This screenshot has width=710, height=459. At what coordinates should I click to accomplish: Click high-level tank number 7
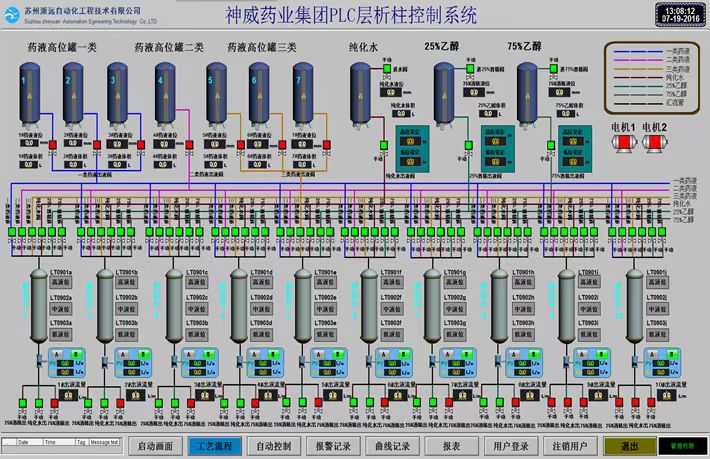[x=302, y=91]
